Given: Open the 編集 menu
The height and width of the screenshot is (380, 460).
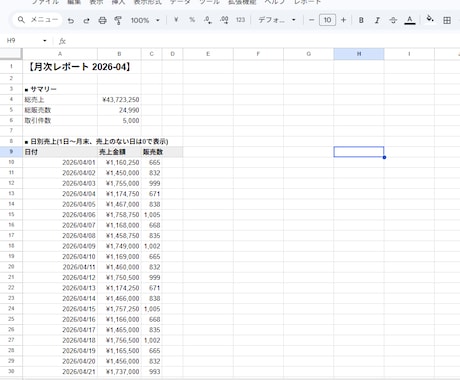Looking at the screenshot, I should click(x=74, y=2).
